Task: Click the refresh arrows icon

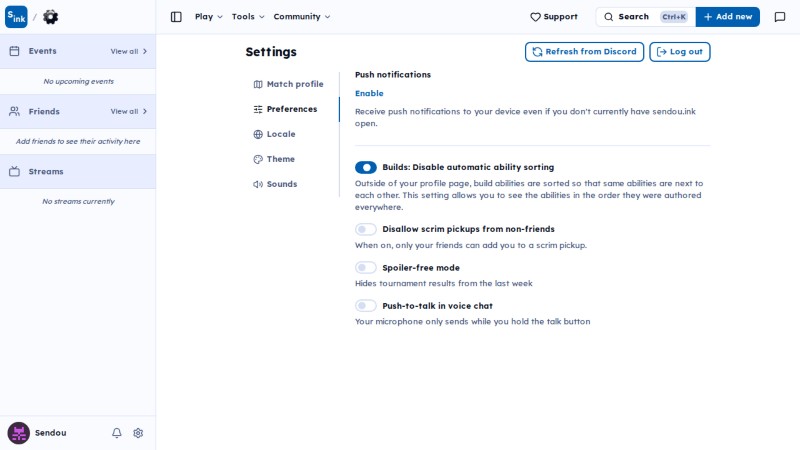Action: click(537, 52)
